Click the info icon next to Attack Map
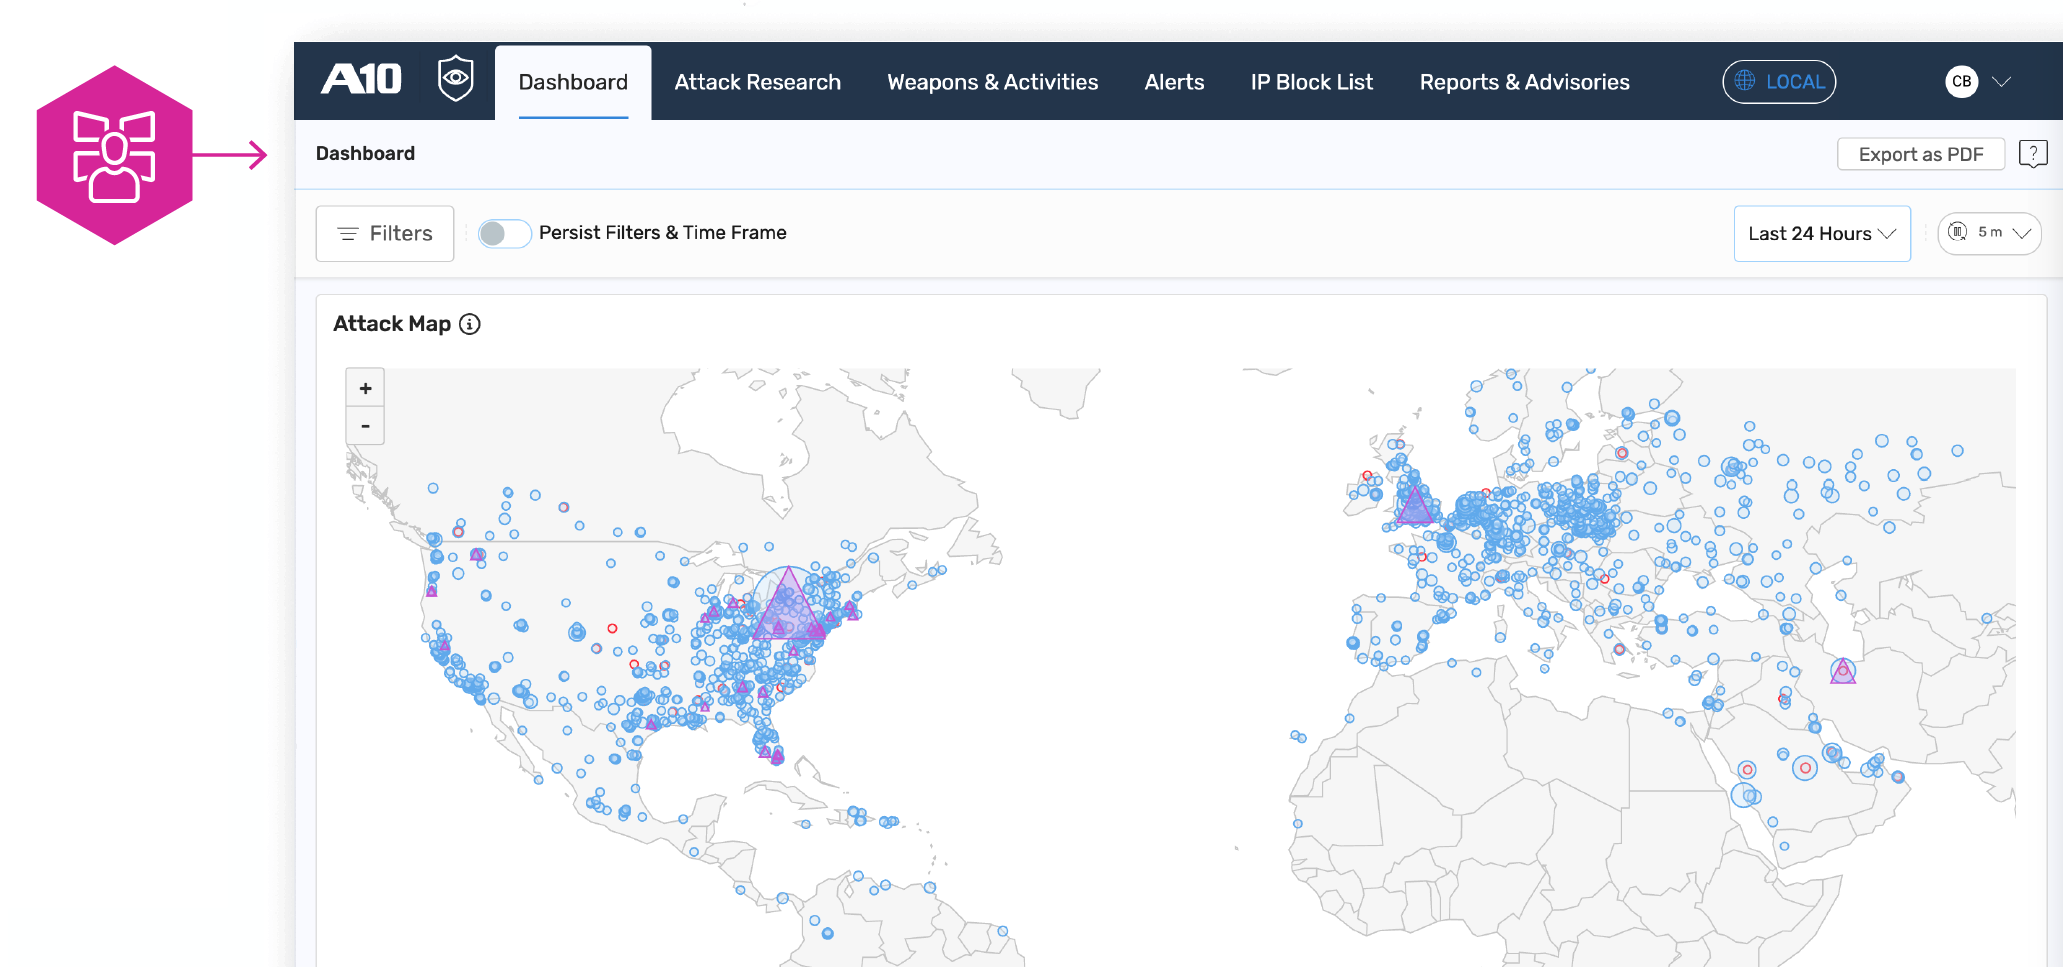Viewport: 2063px width, 967px height. pos(470,323)
